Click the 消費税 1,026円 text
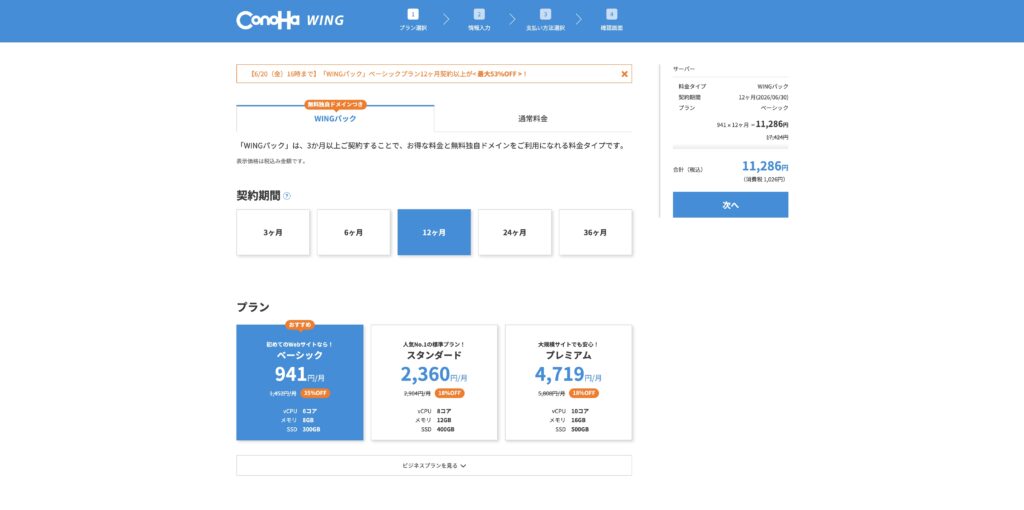The width and height of the screenshot is (1024, 510). coord(764,179)
